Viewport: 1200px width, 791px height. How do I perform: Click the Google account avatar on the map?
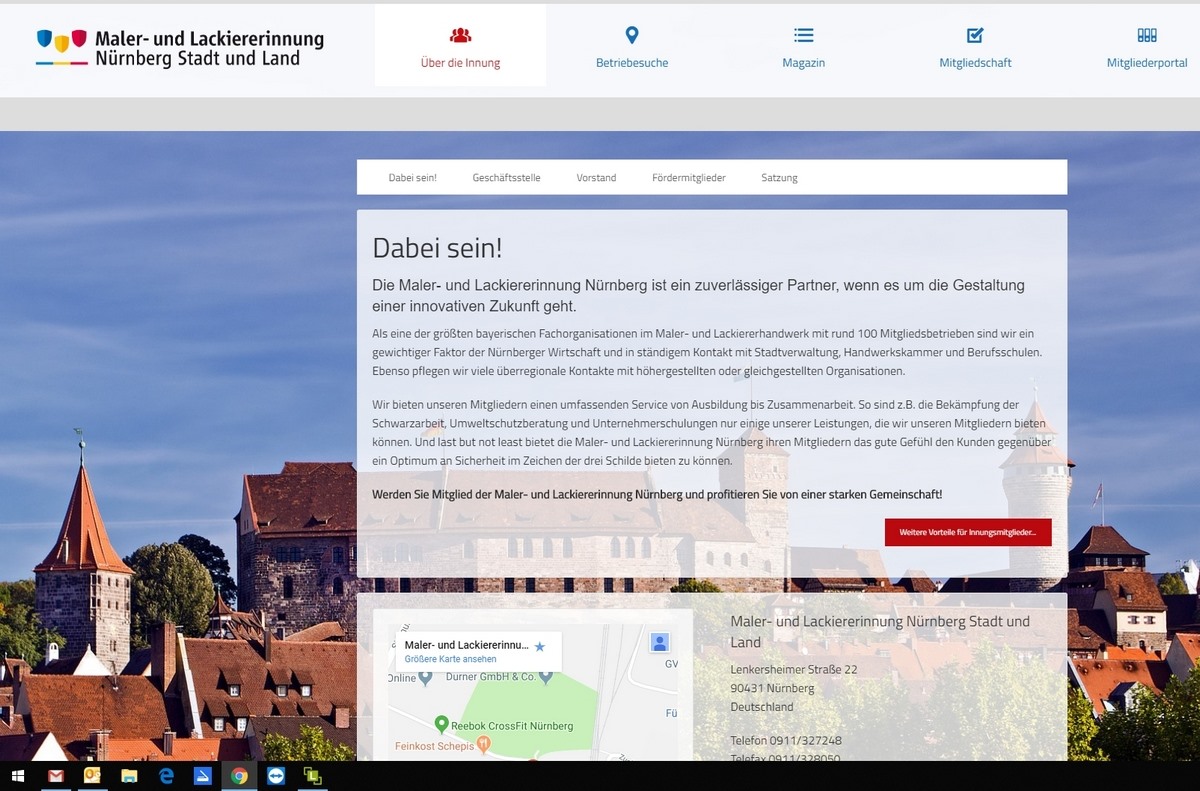[x=660, y=643]
